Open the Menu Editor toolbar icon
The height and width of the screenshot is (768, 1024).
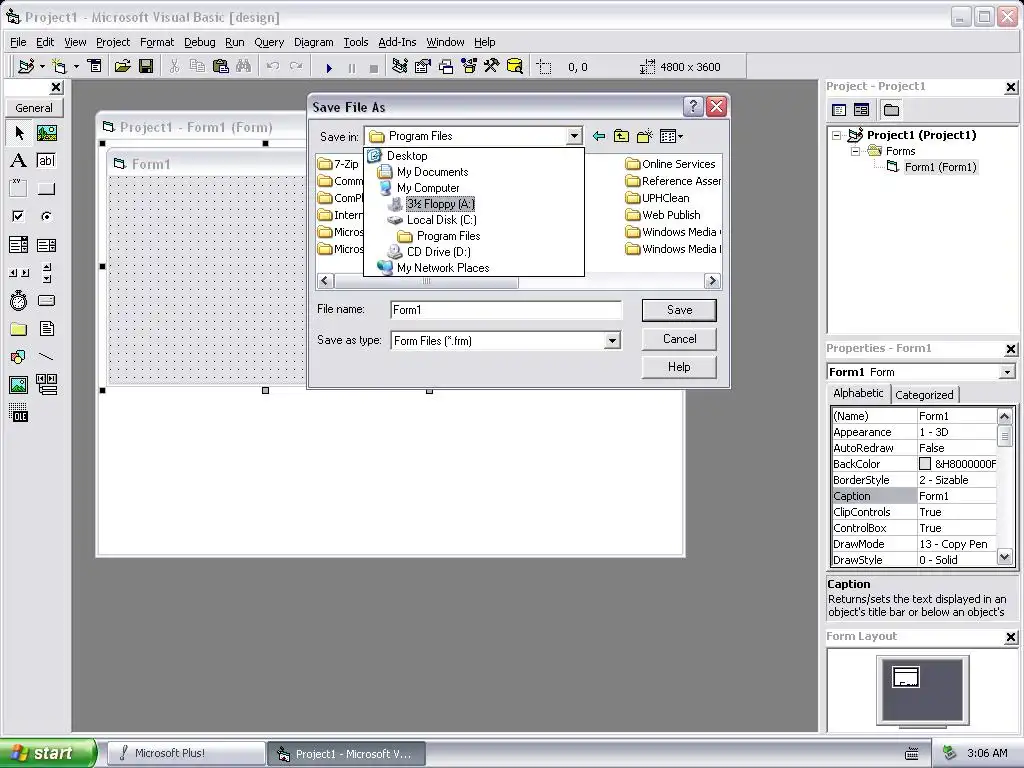click(95, 67)
